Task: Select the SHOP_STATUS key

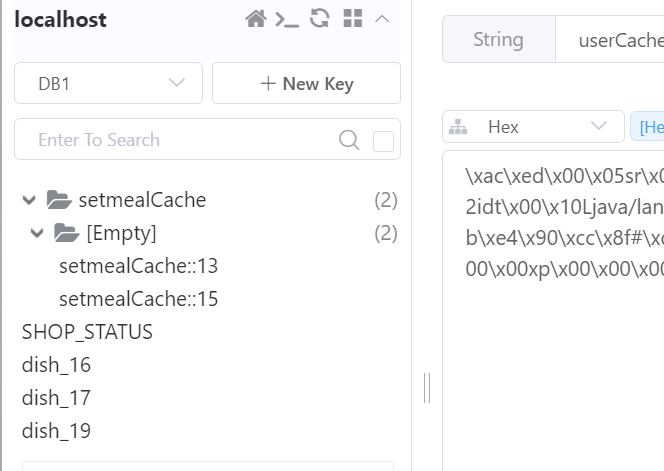Action: [x=87, y=332]
